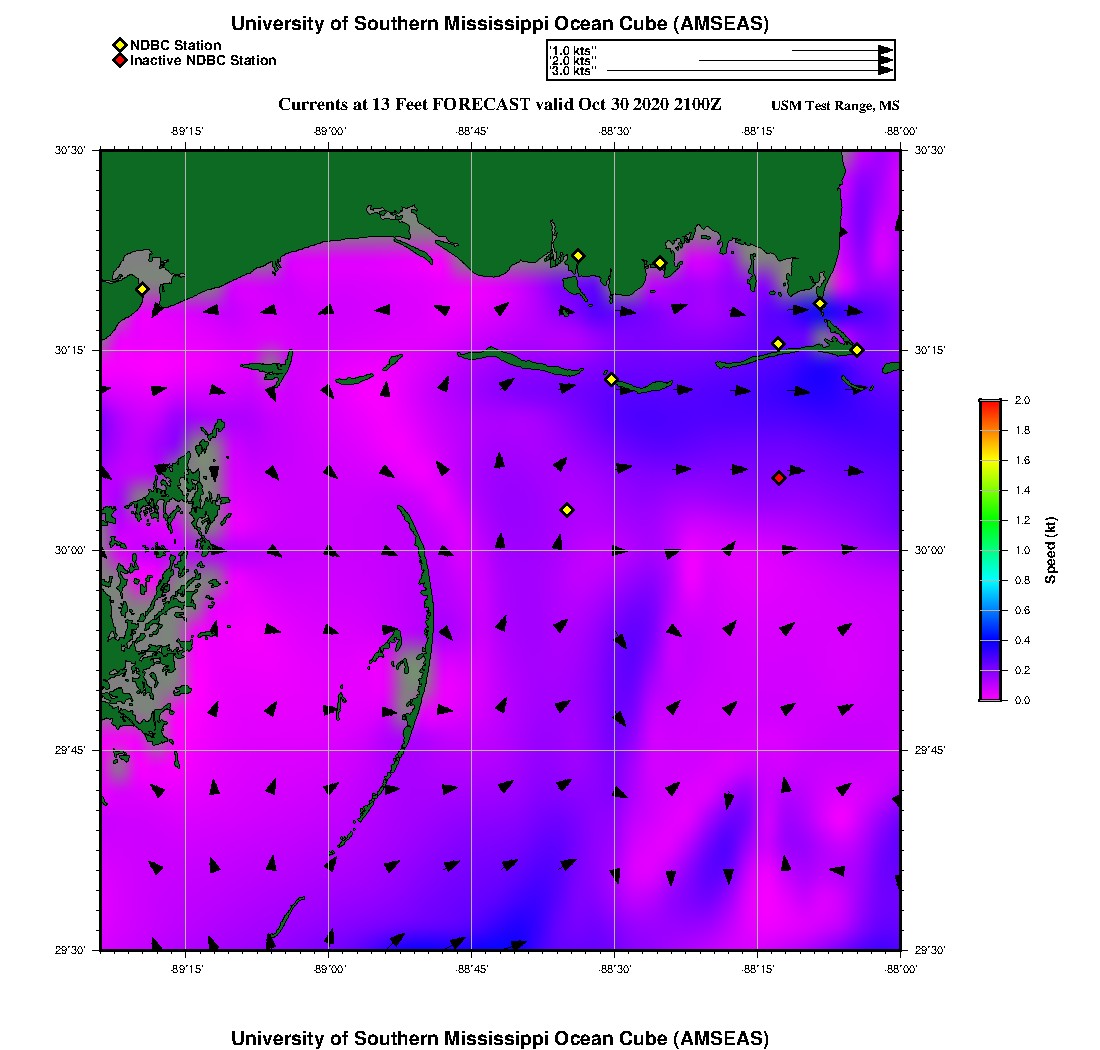
Task: Click the magenta bottom of the speed color bar
Action: [990, 696]
